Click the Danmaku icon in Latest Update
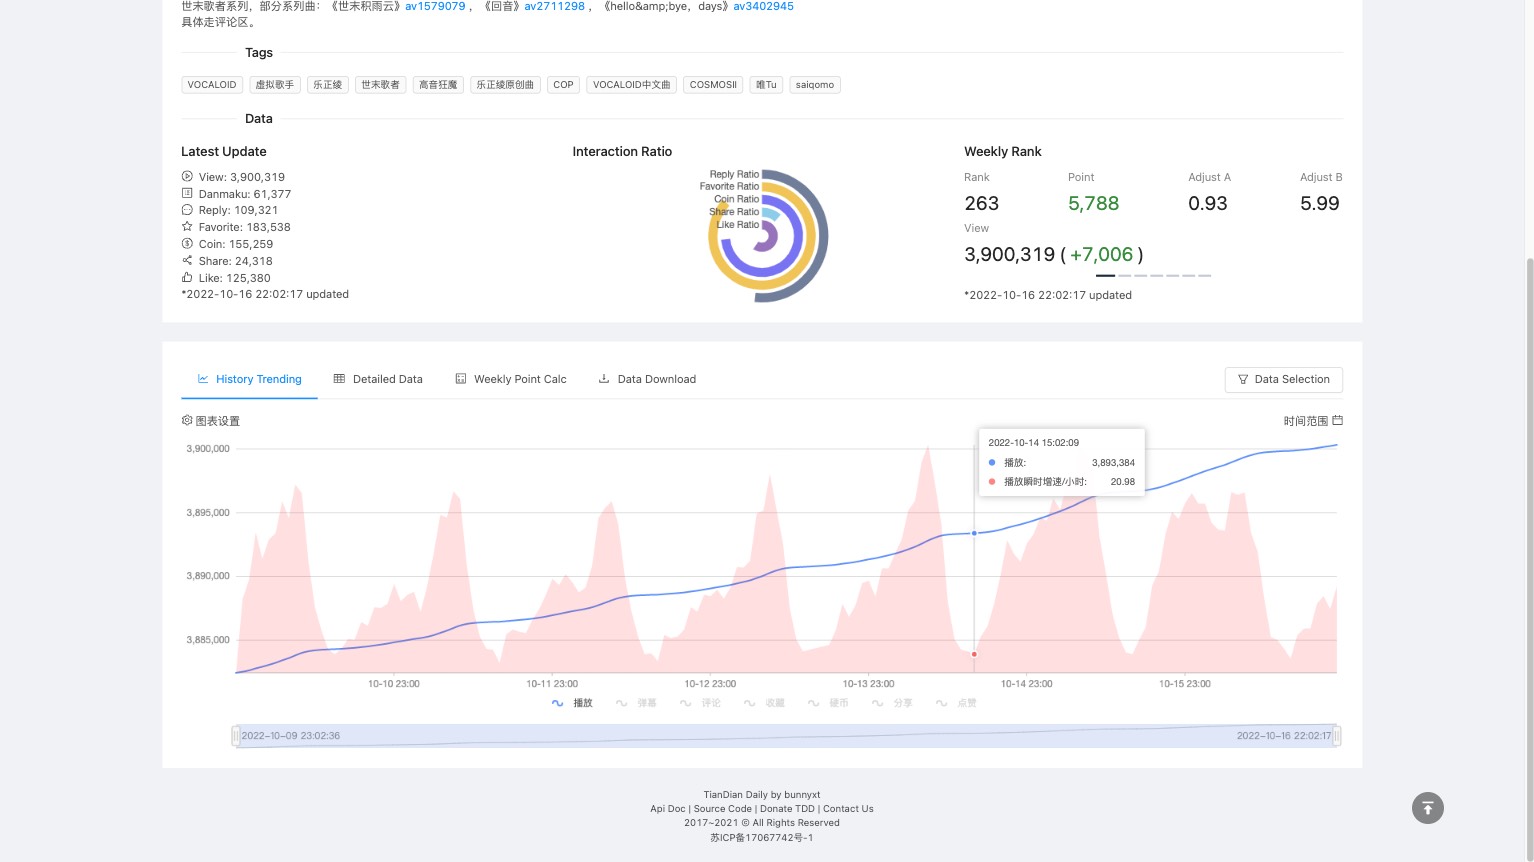This screenshot has height=862, width=1534. point(187,193)
